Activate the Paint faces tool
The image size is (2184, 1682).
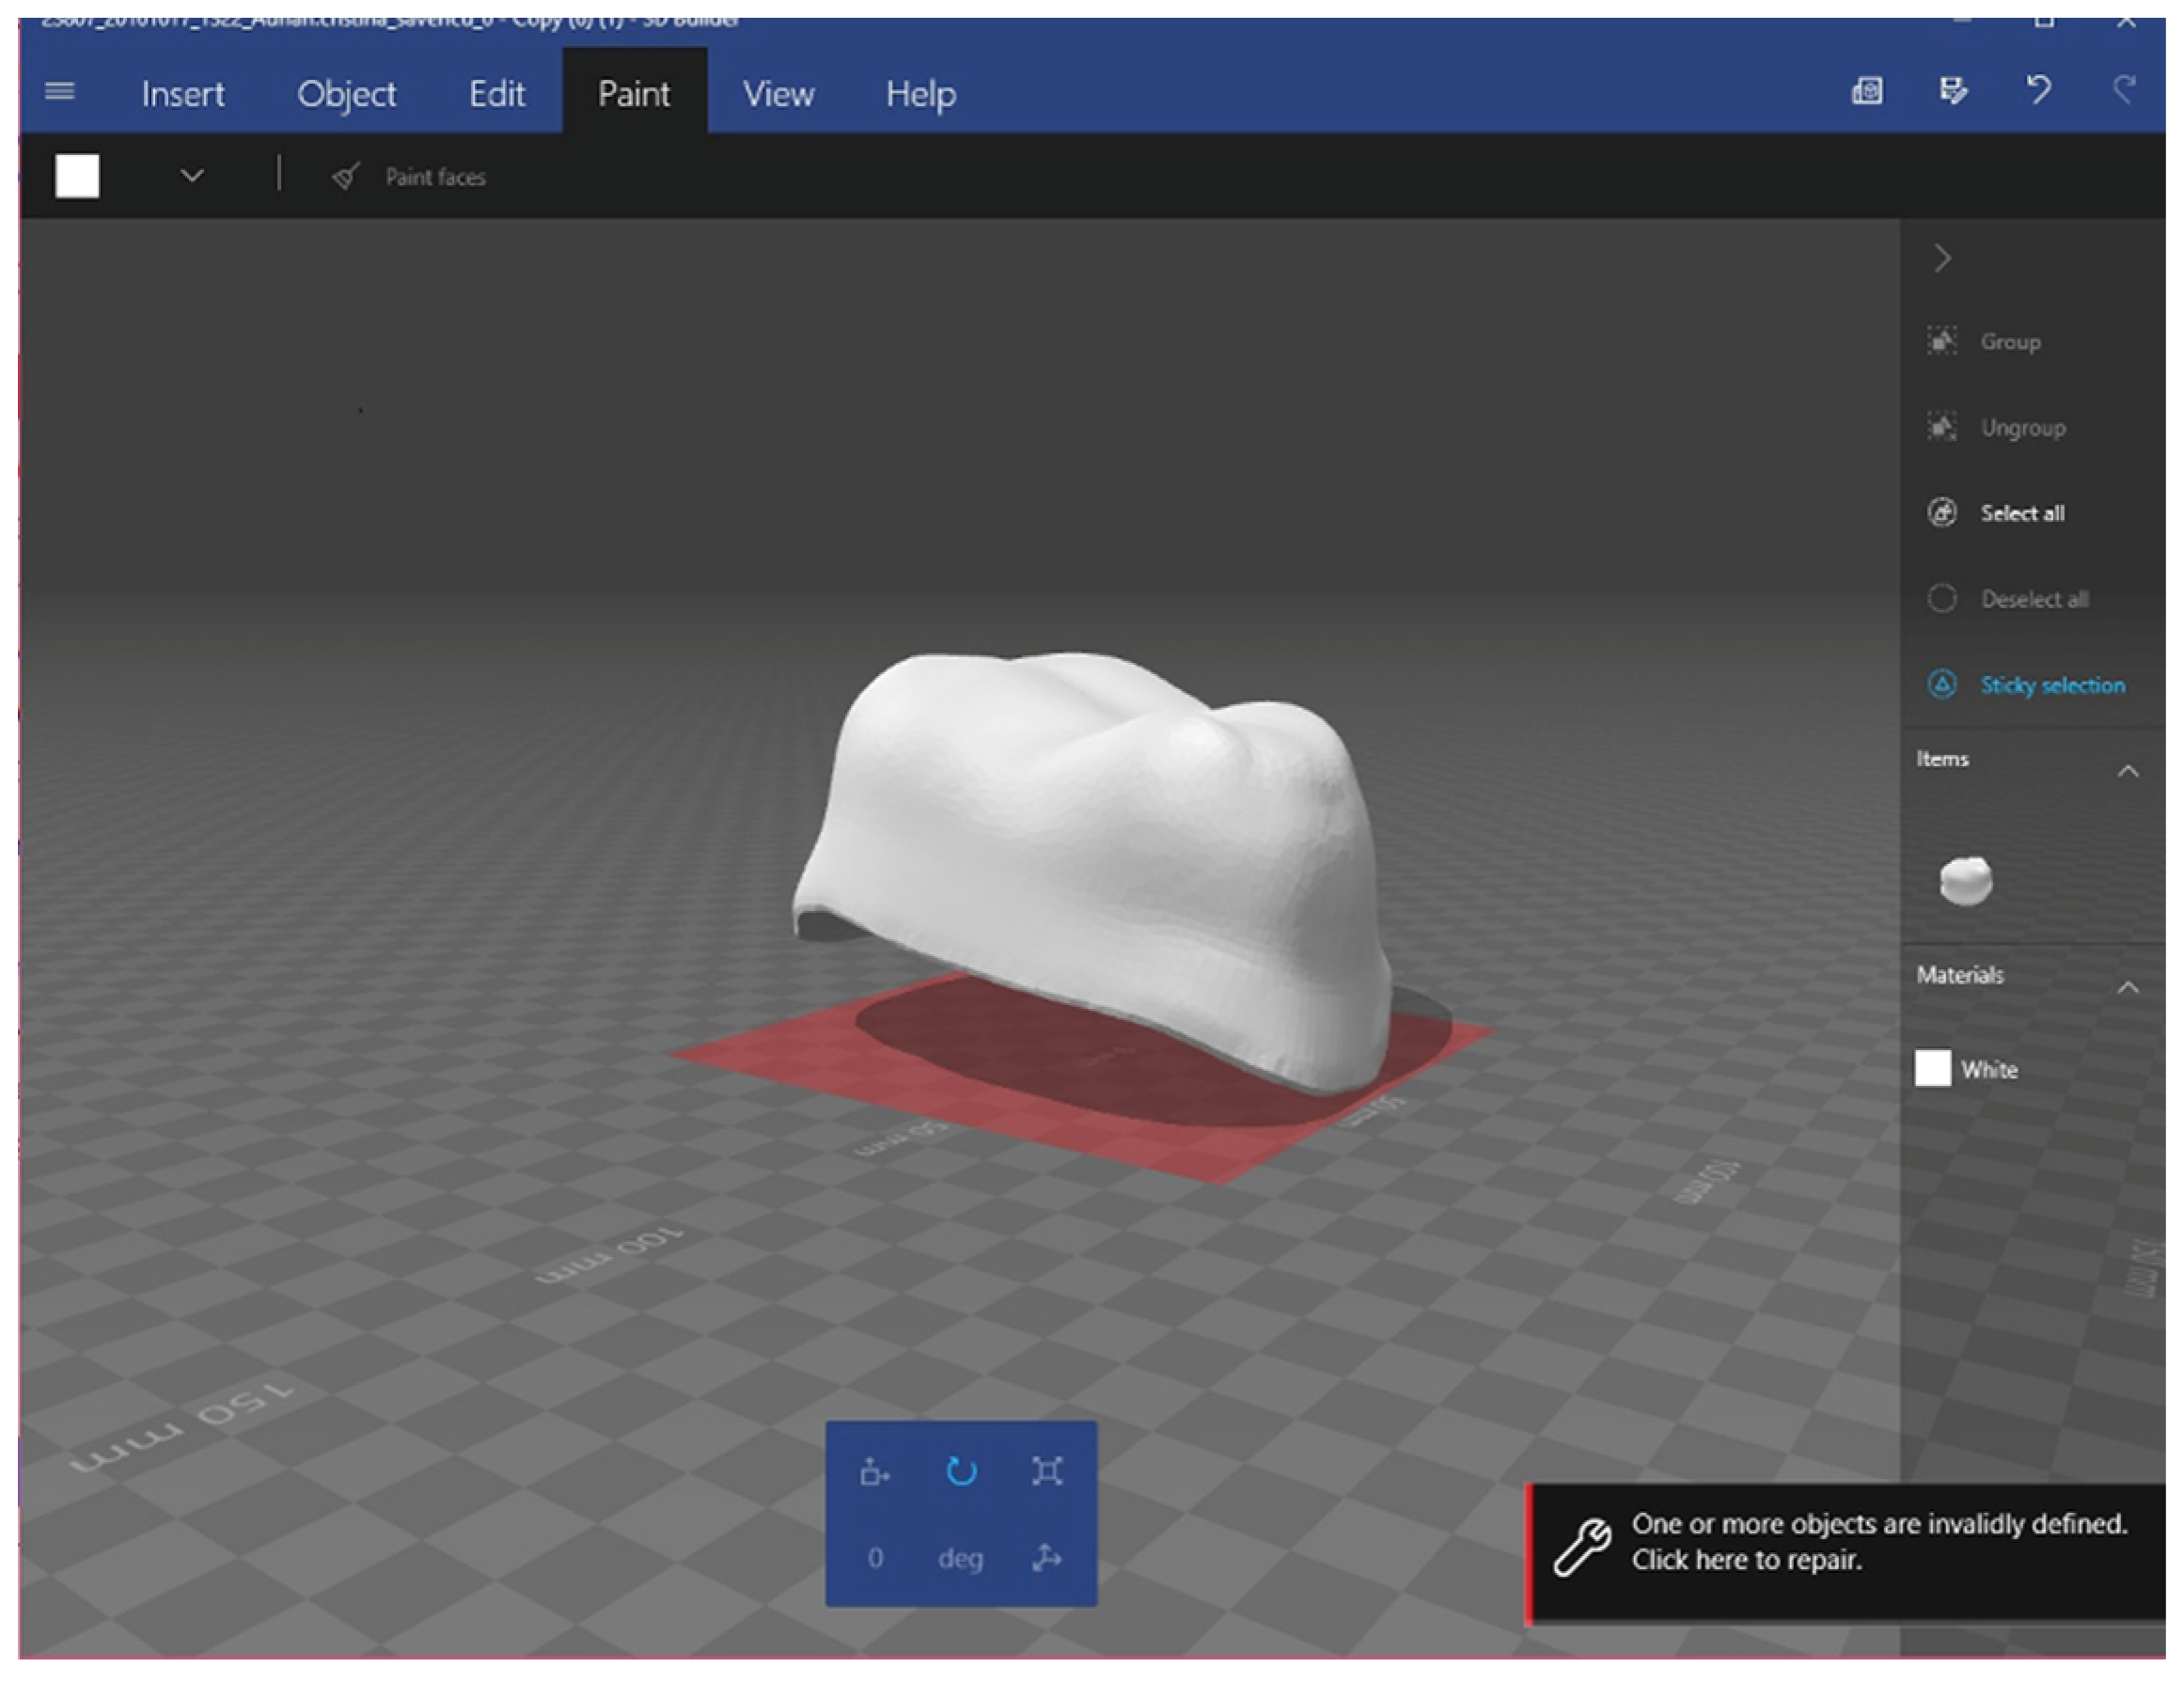click(x=410, y=177)
